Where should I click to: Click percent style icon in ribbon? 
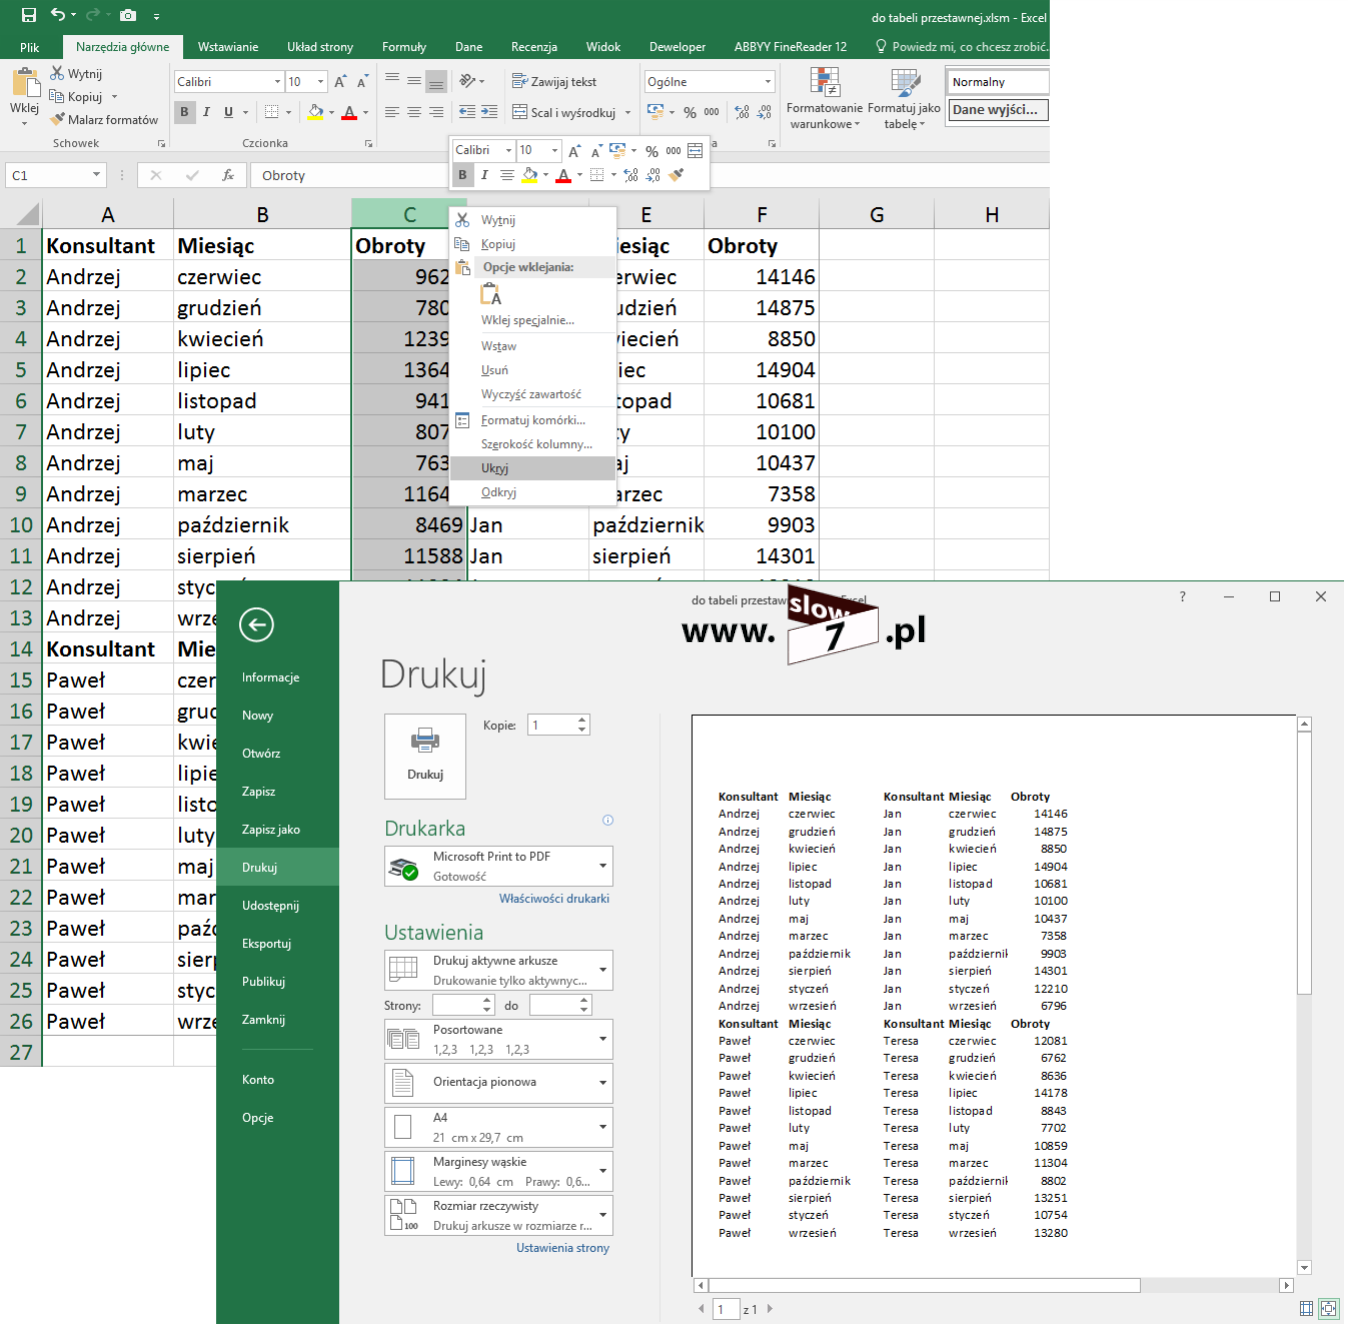pyautogui.click(x=690, y=113)
